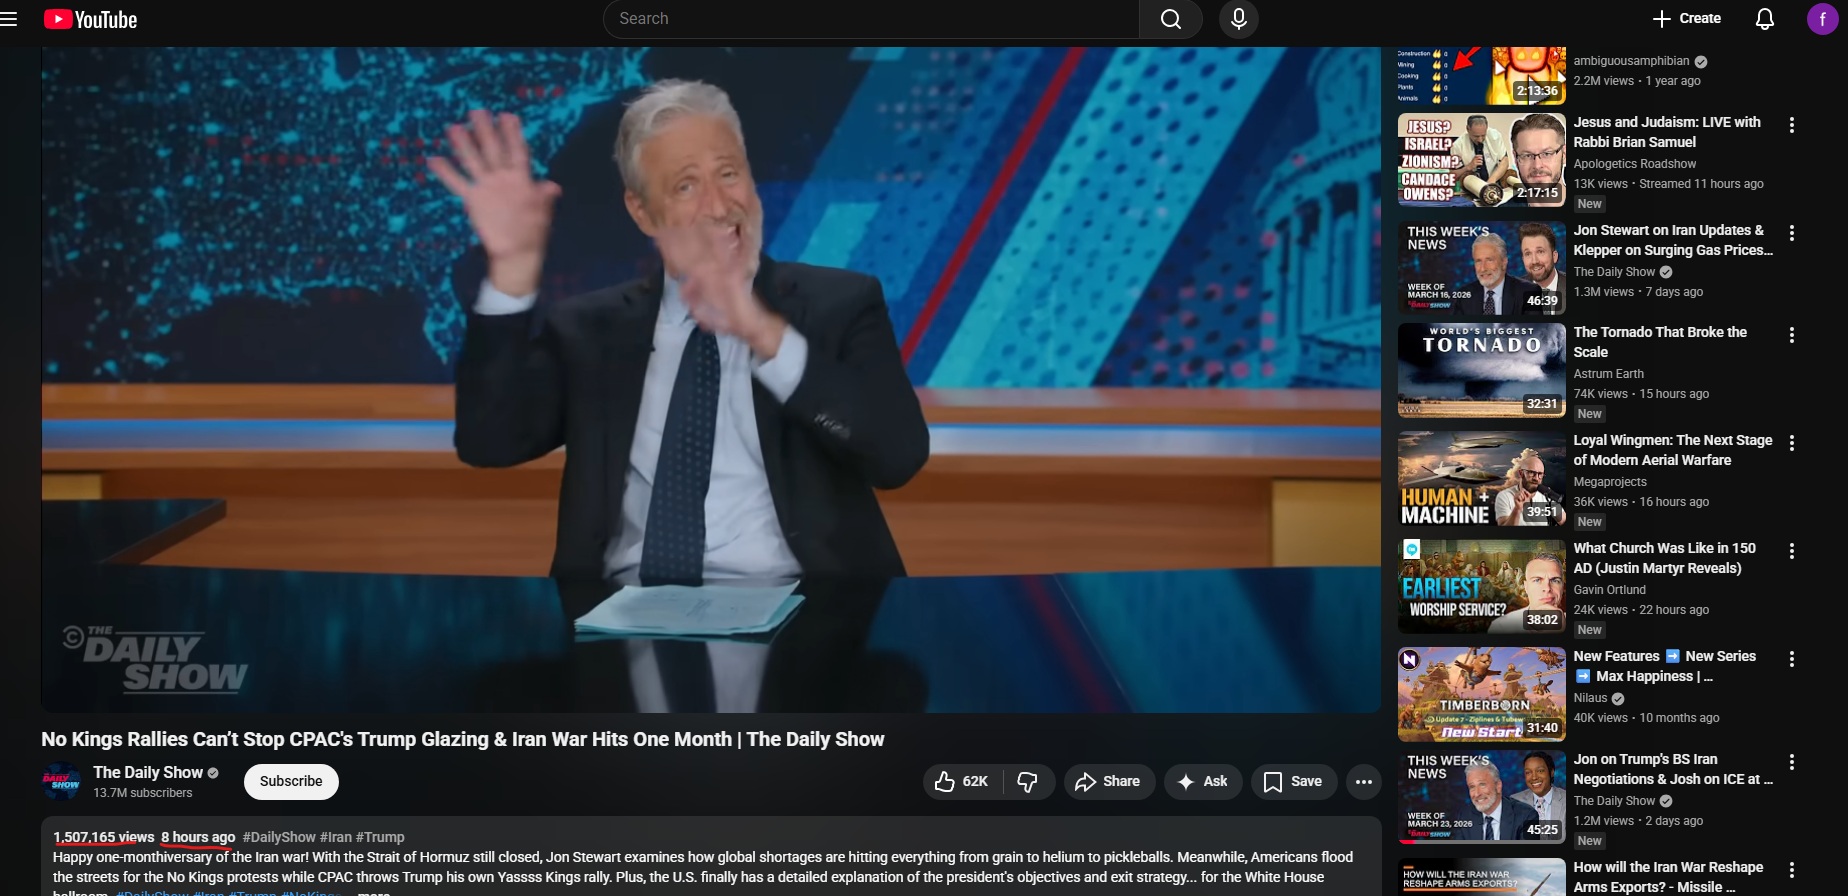Click the Nilaus channel name

pyautogui.click(x=1590, y=698)
